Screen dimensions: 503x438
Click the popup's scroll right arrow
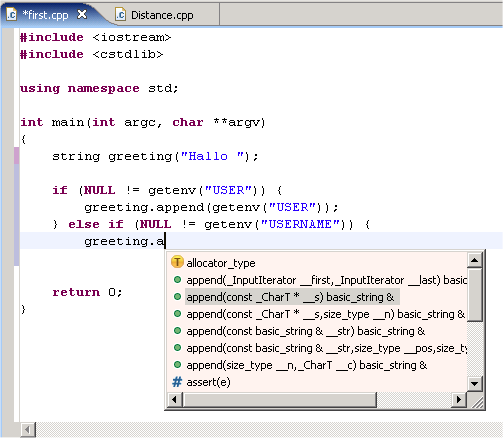(459, 399)
